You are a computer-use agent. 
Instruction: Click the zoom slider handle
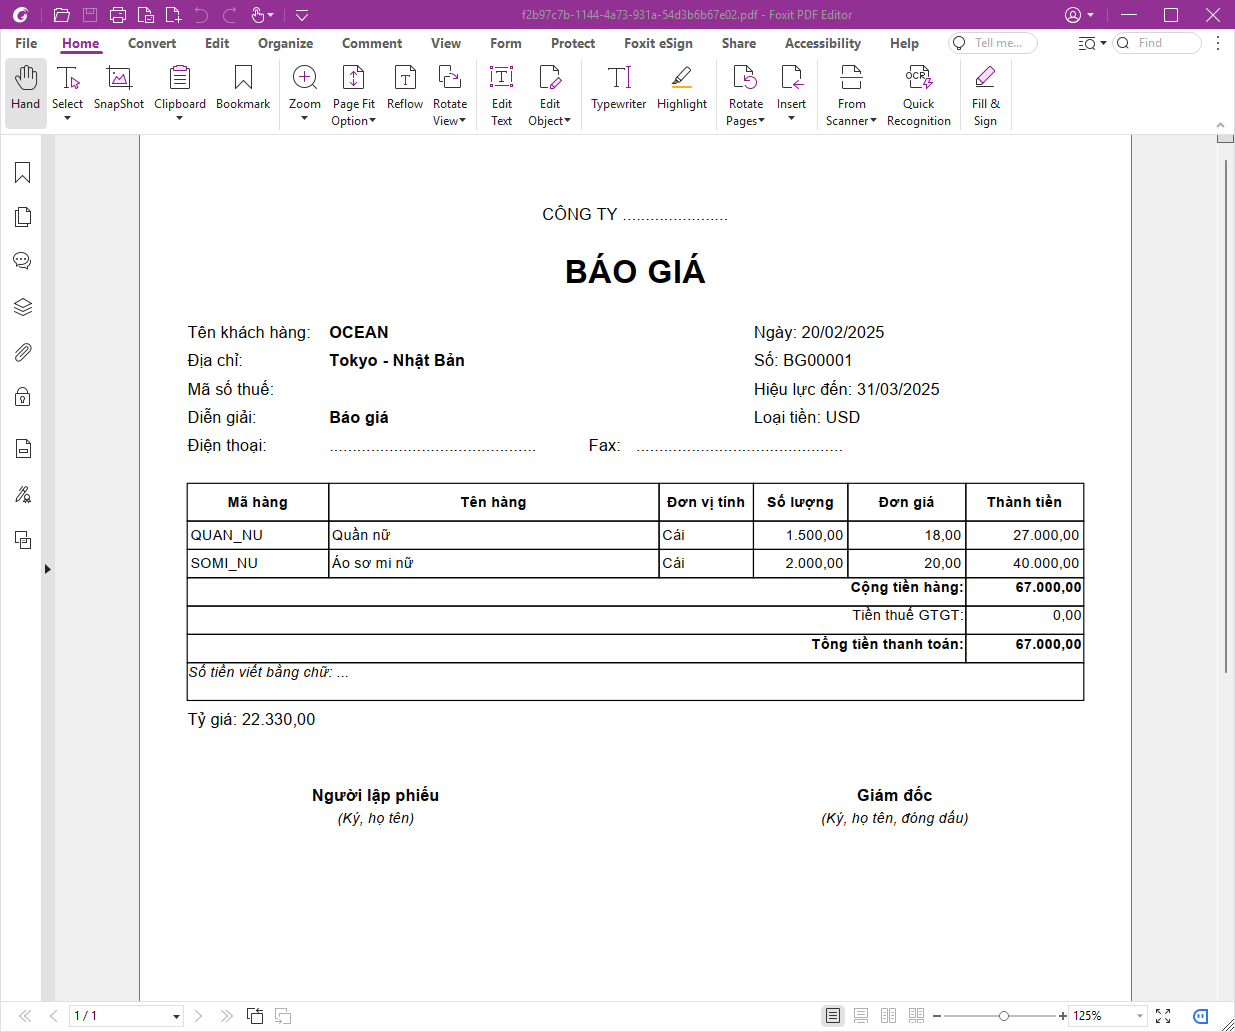pos(1003,1016)
